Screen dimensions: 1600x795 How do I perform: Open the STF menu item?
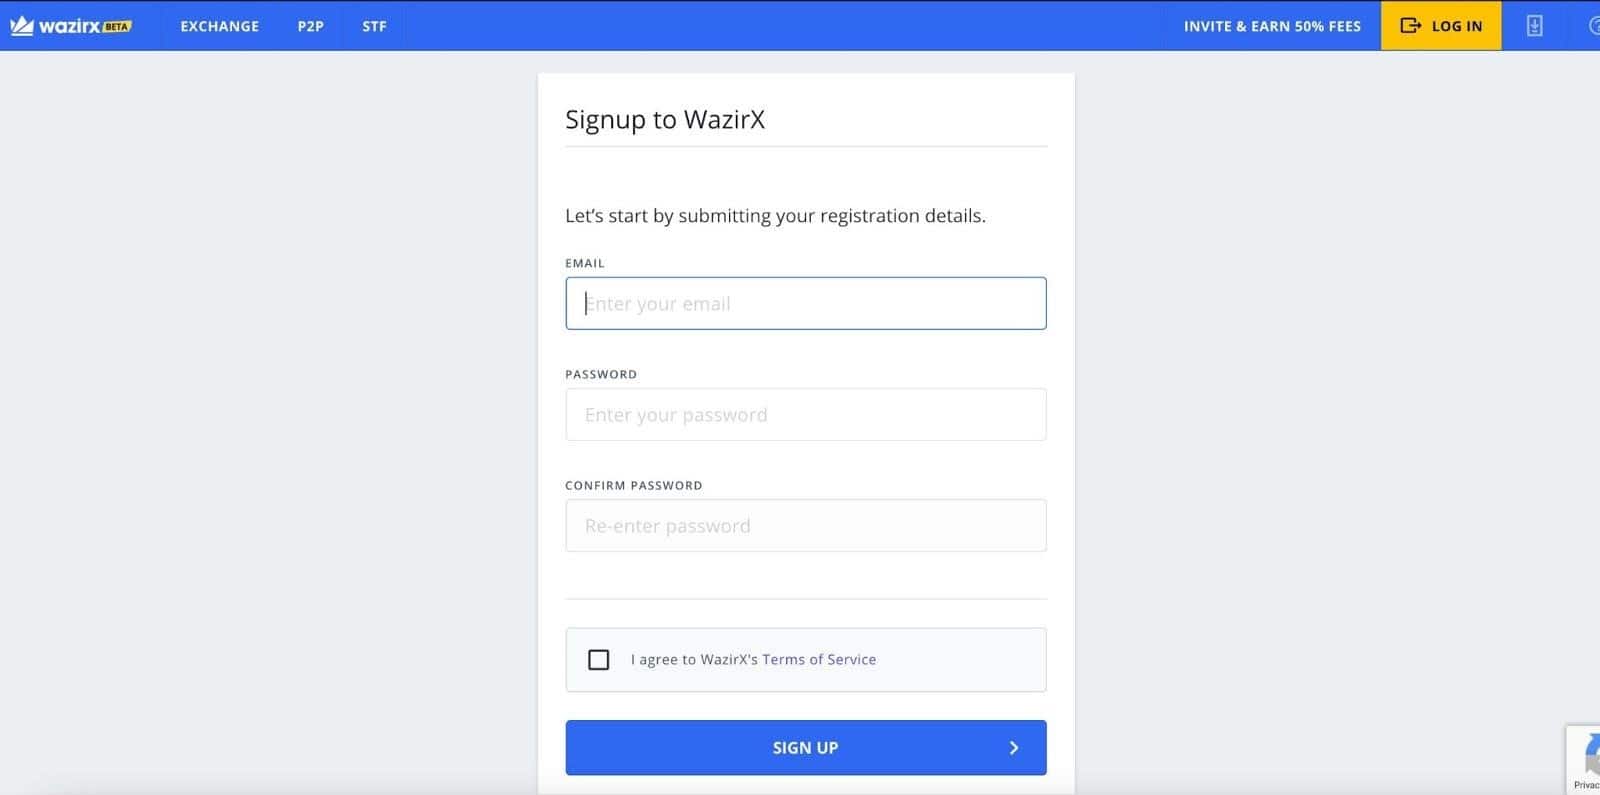click(x=374, y=26)
